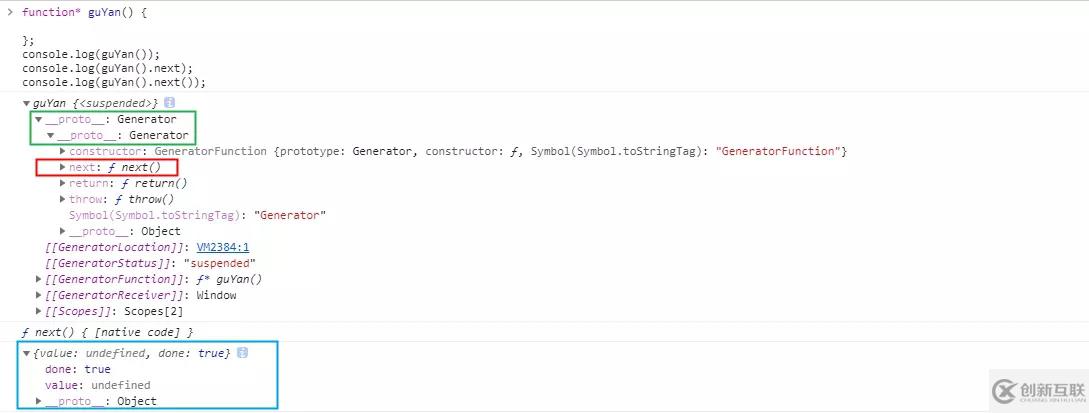Open the VM2384:1 source link
Screen dimensions: 1089x413
[223, 247]
